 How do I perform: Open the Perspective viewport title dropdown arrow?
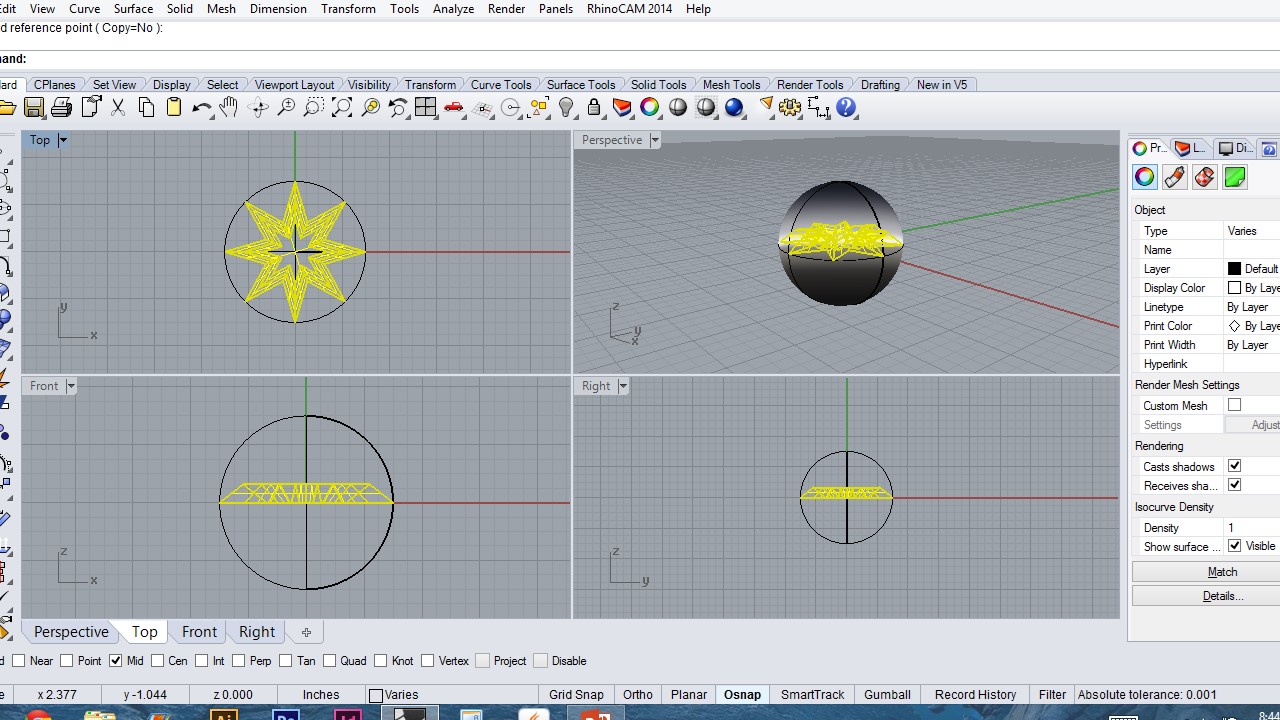click(x=655, y=140)
